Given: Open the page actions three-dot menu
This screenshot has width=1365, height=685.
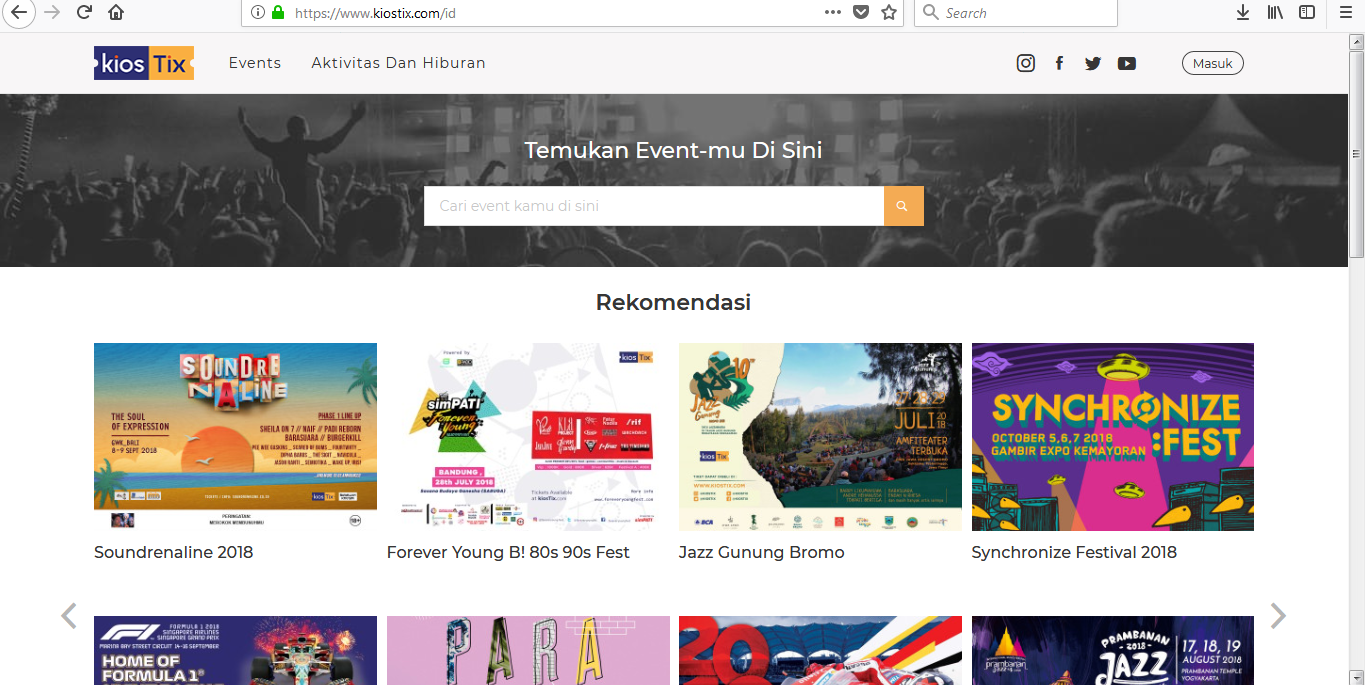Looking at the screenshot, I should click(x=832, y=12).
